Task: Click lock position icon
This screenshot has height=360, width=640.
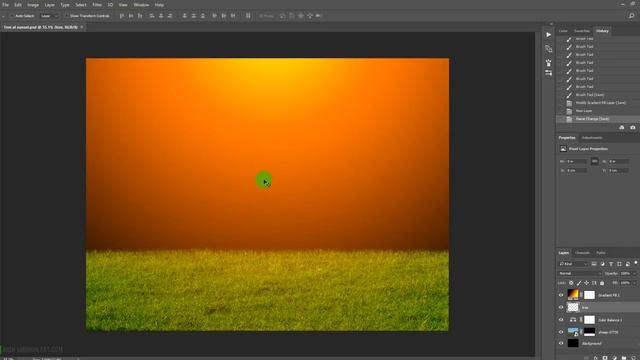Action: 587,283
